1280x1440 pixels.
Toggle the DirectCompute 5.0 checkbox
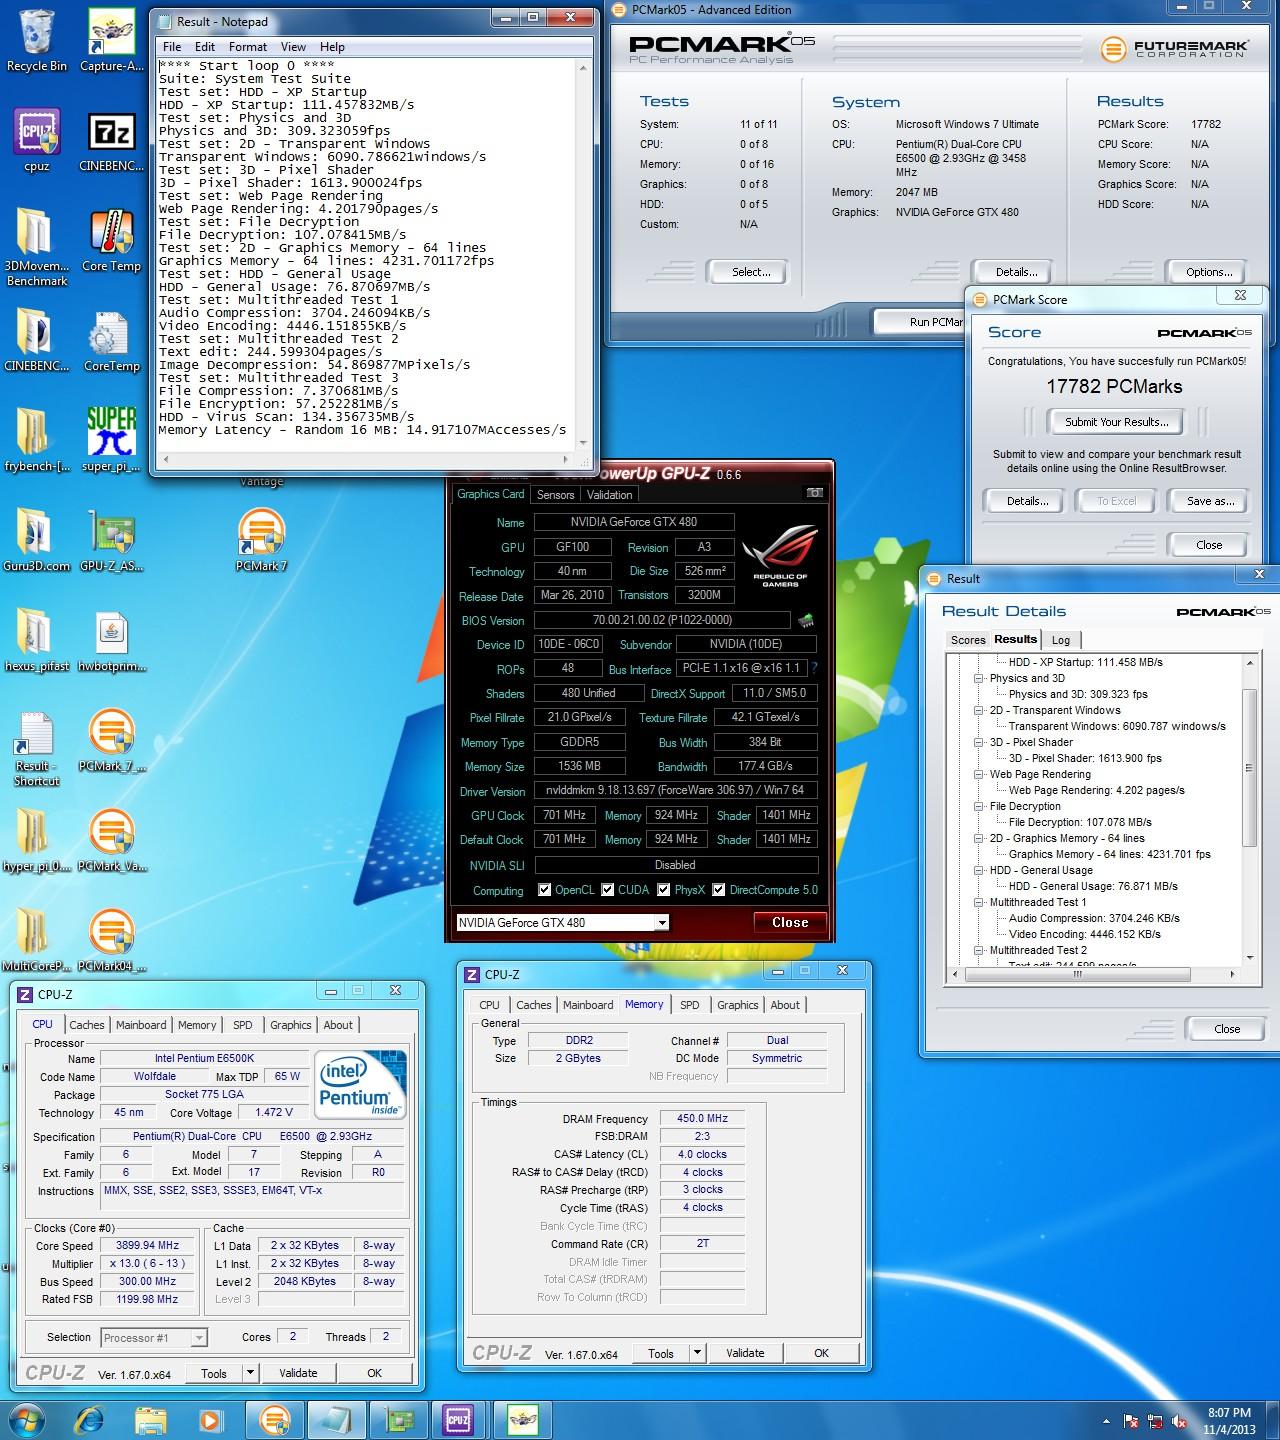tap(718, 890)
